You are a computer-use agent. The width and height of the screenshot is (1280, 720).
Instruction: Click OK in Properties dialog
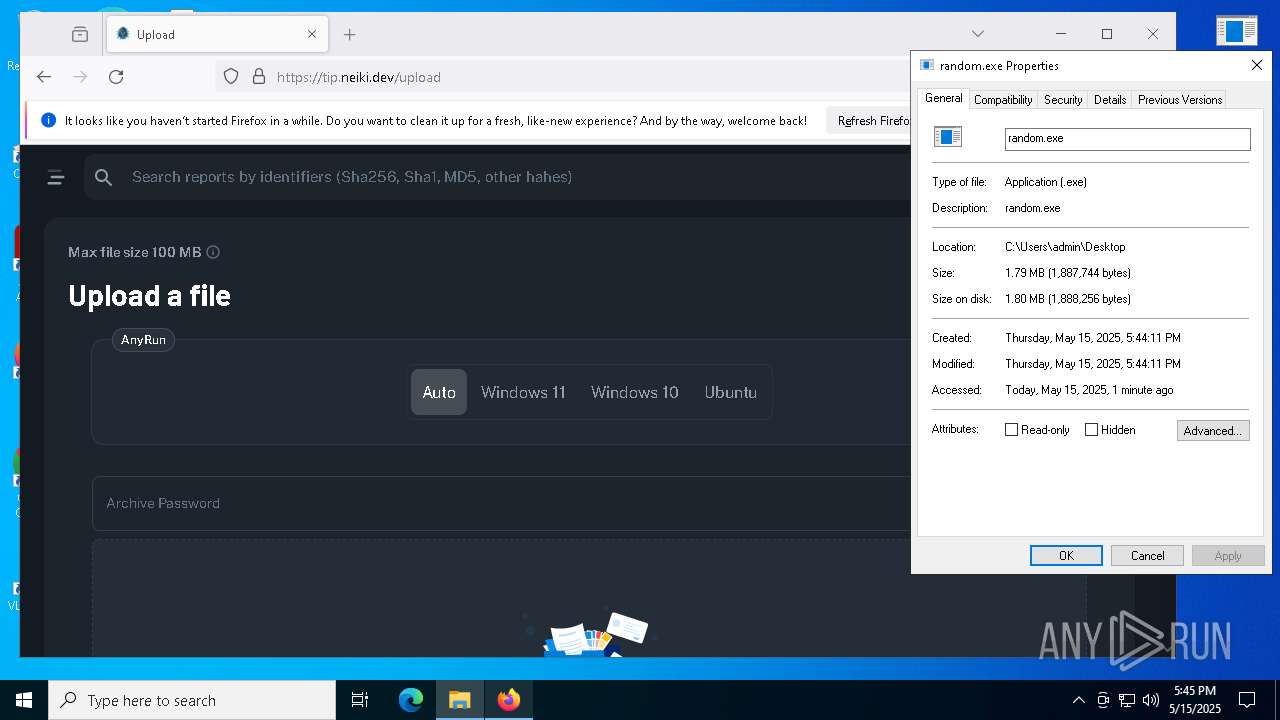click(x=1066, y=555)
